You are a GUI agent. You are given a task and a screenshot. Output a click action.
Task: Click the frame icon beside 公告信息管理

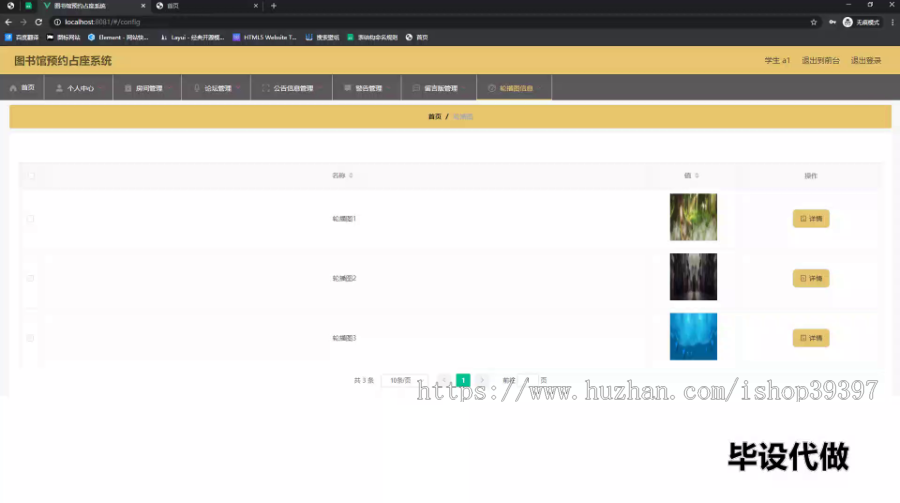coord(266,88)
